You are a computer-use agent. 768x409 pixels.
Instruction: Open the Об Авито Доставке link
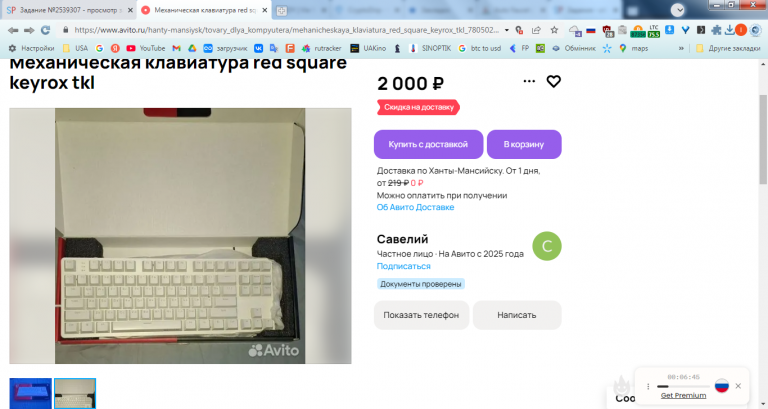[415, 207]
